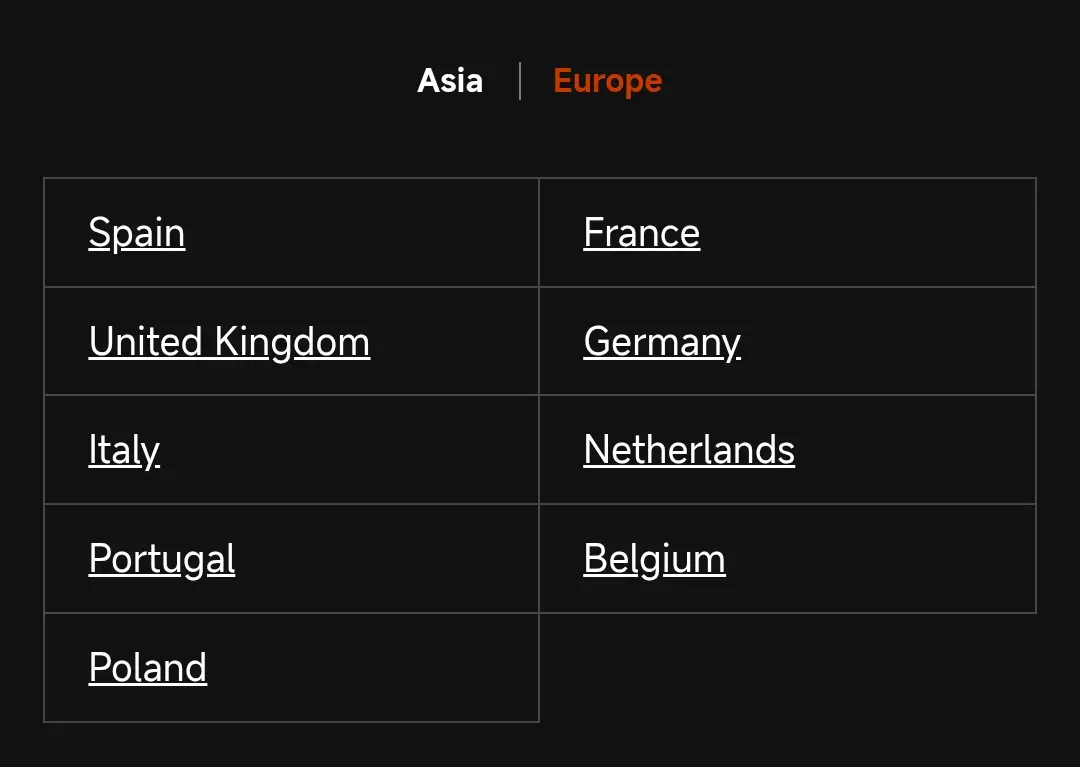The image size is (1080, 767).
Task: Switch to the Asia tab
Action: tap(450, 81)
